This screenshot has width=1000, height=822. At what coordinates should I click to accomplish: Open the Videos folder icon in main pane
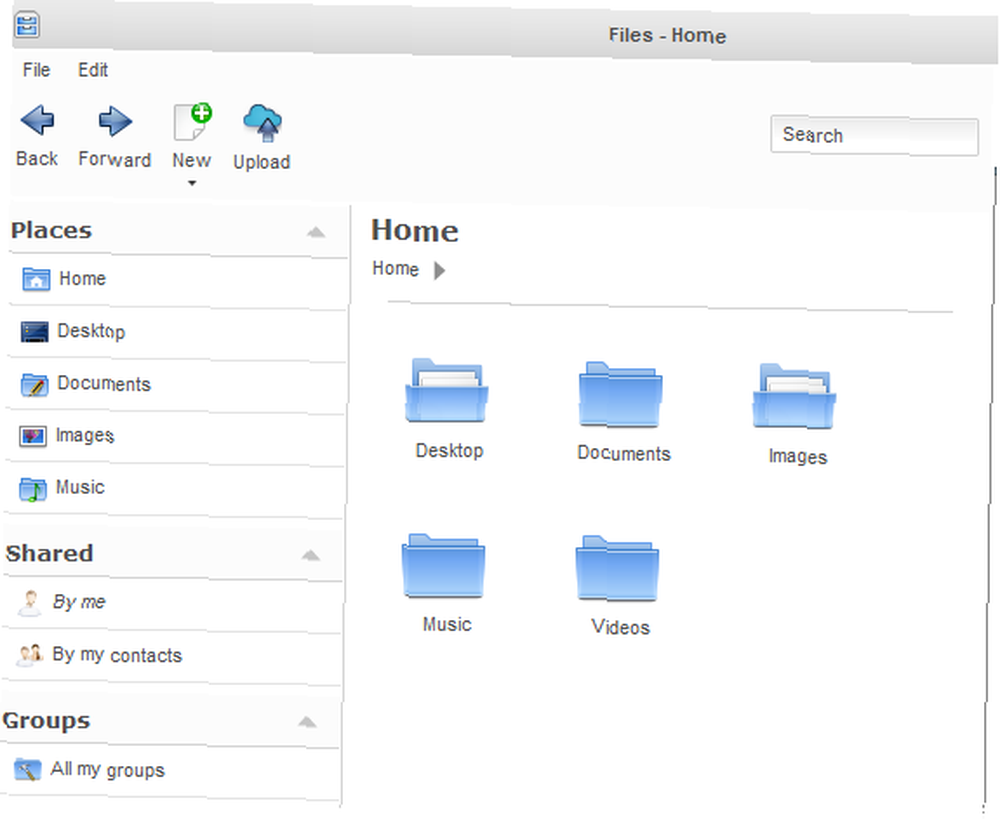tap(617, 569)
